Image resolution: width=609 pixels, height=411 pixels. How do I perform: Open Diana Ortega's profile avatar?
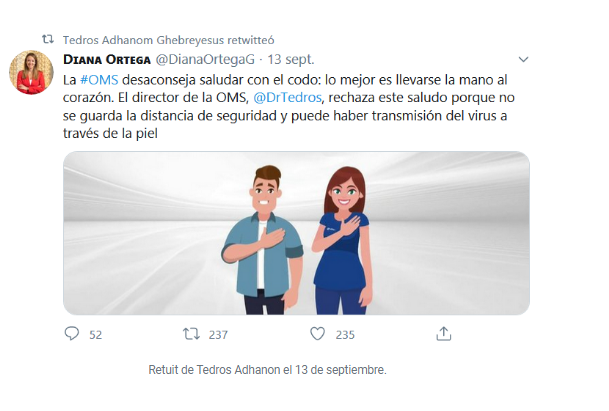[31, 72]
